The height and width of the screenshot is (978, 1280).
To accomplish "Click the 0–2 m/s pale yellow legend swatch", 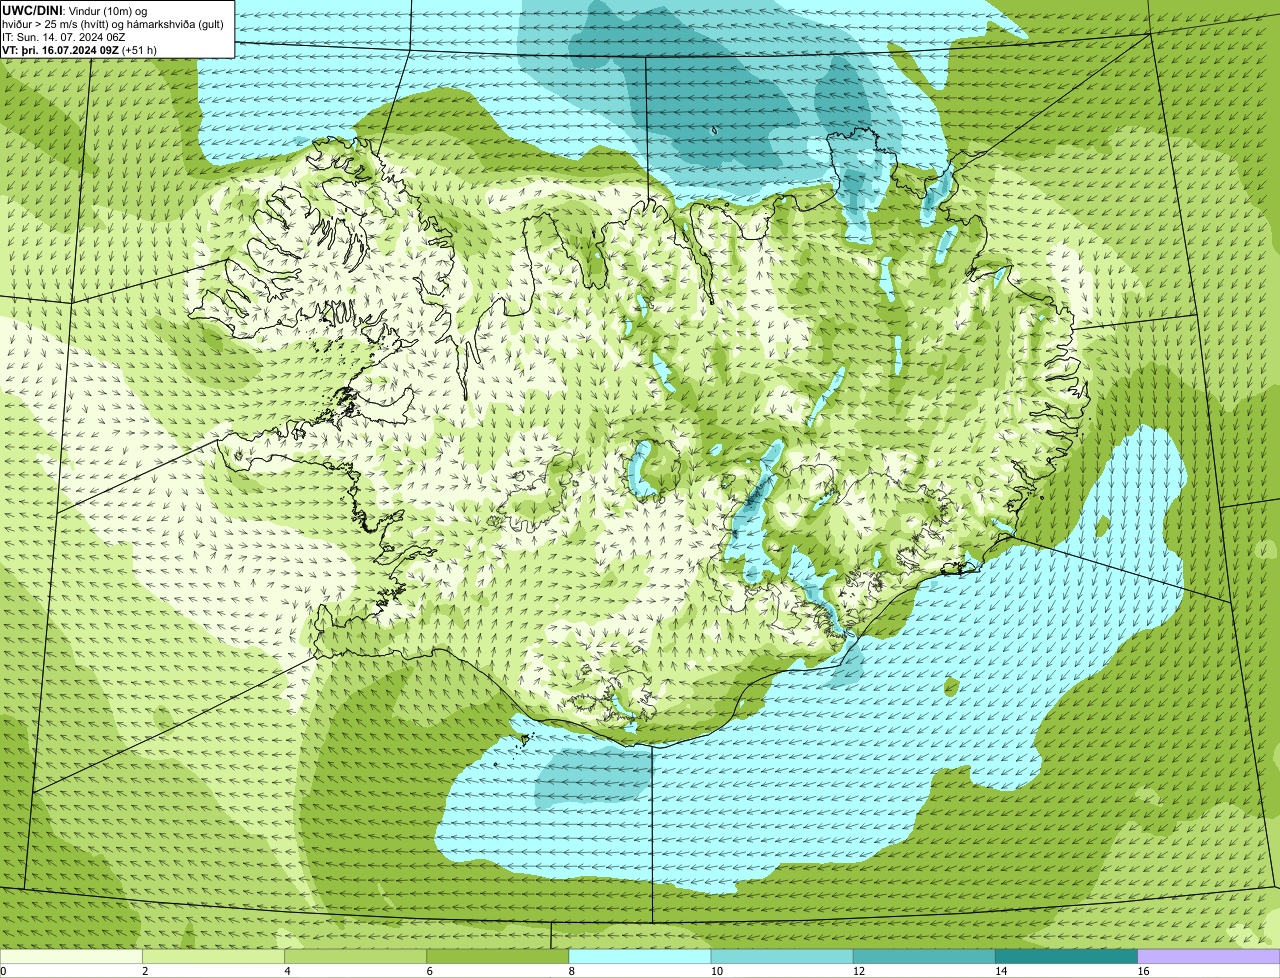I will [71, 957].
